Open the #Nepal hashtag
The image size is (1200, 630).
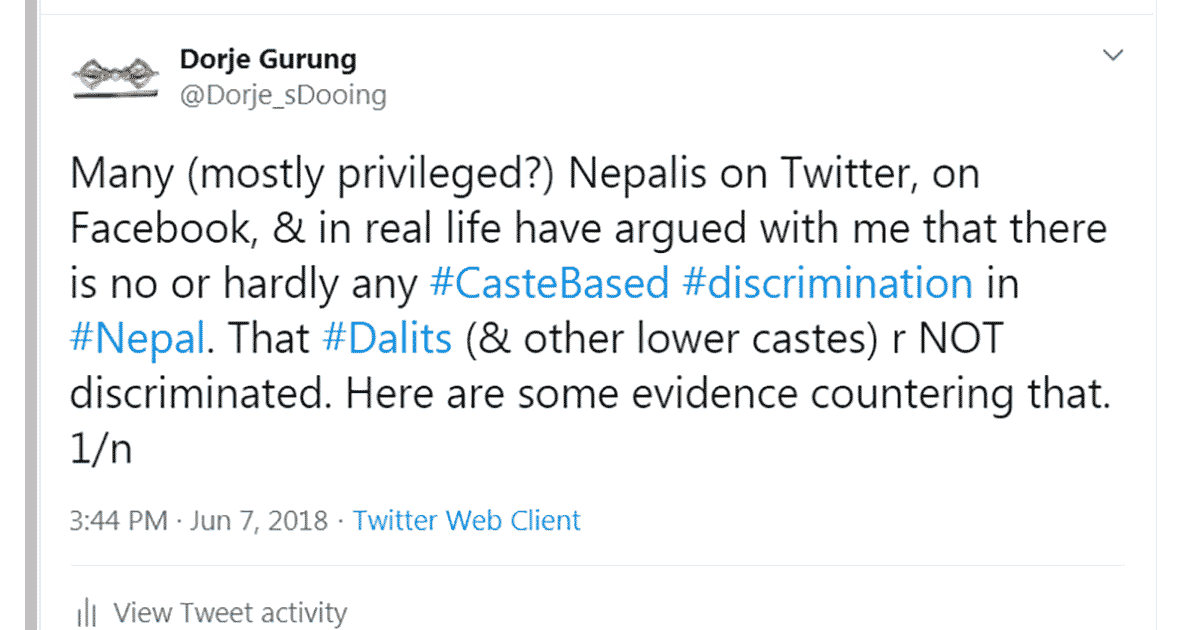point(137,338)
